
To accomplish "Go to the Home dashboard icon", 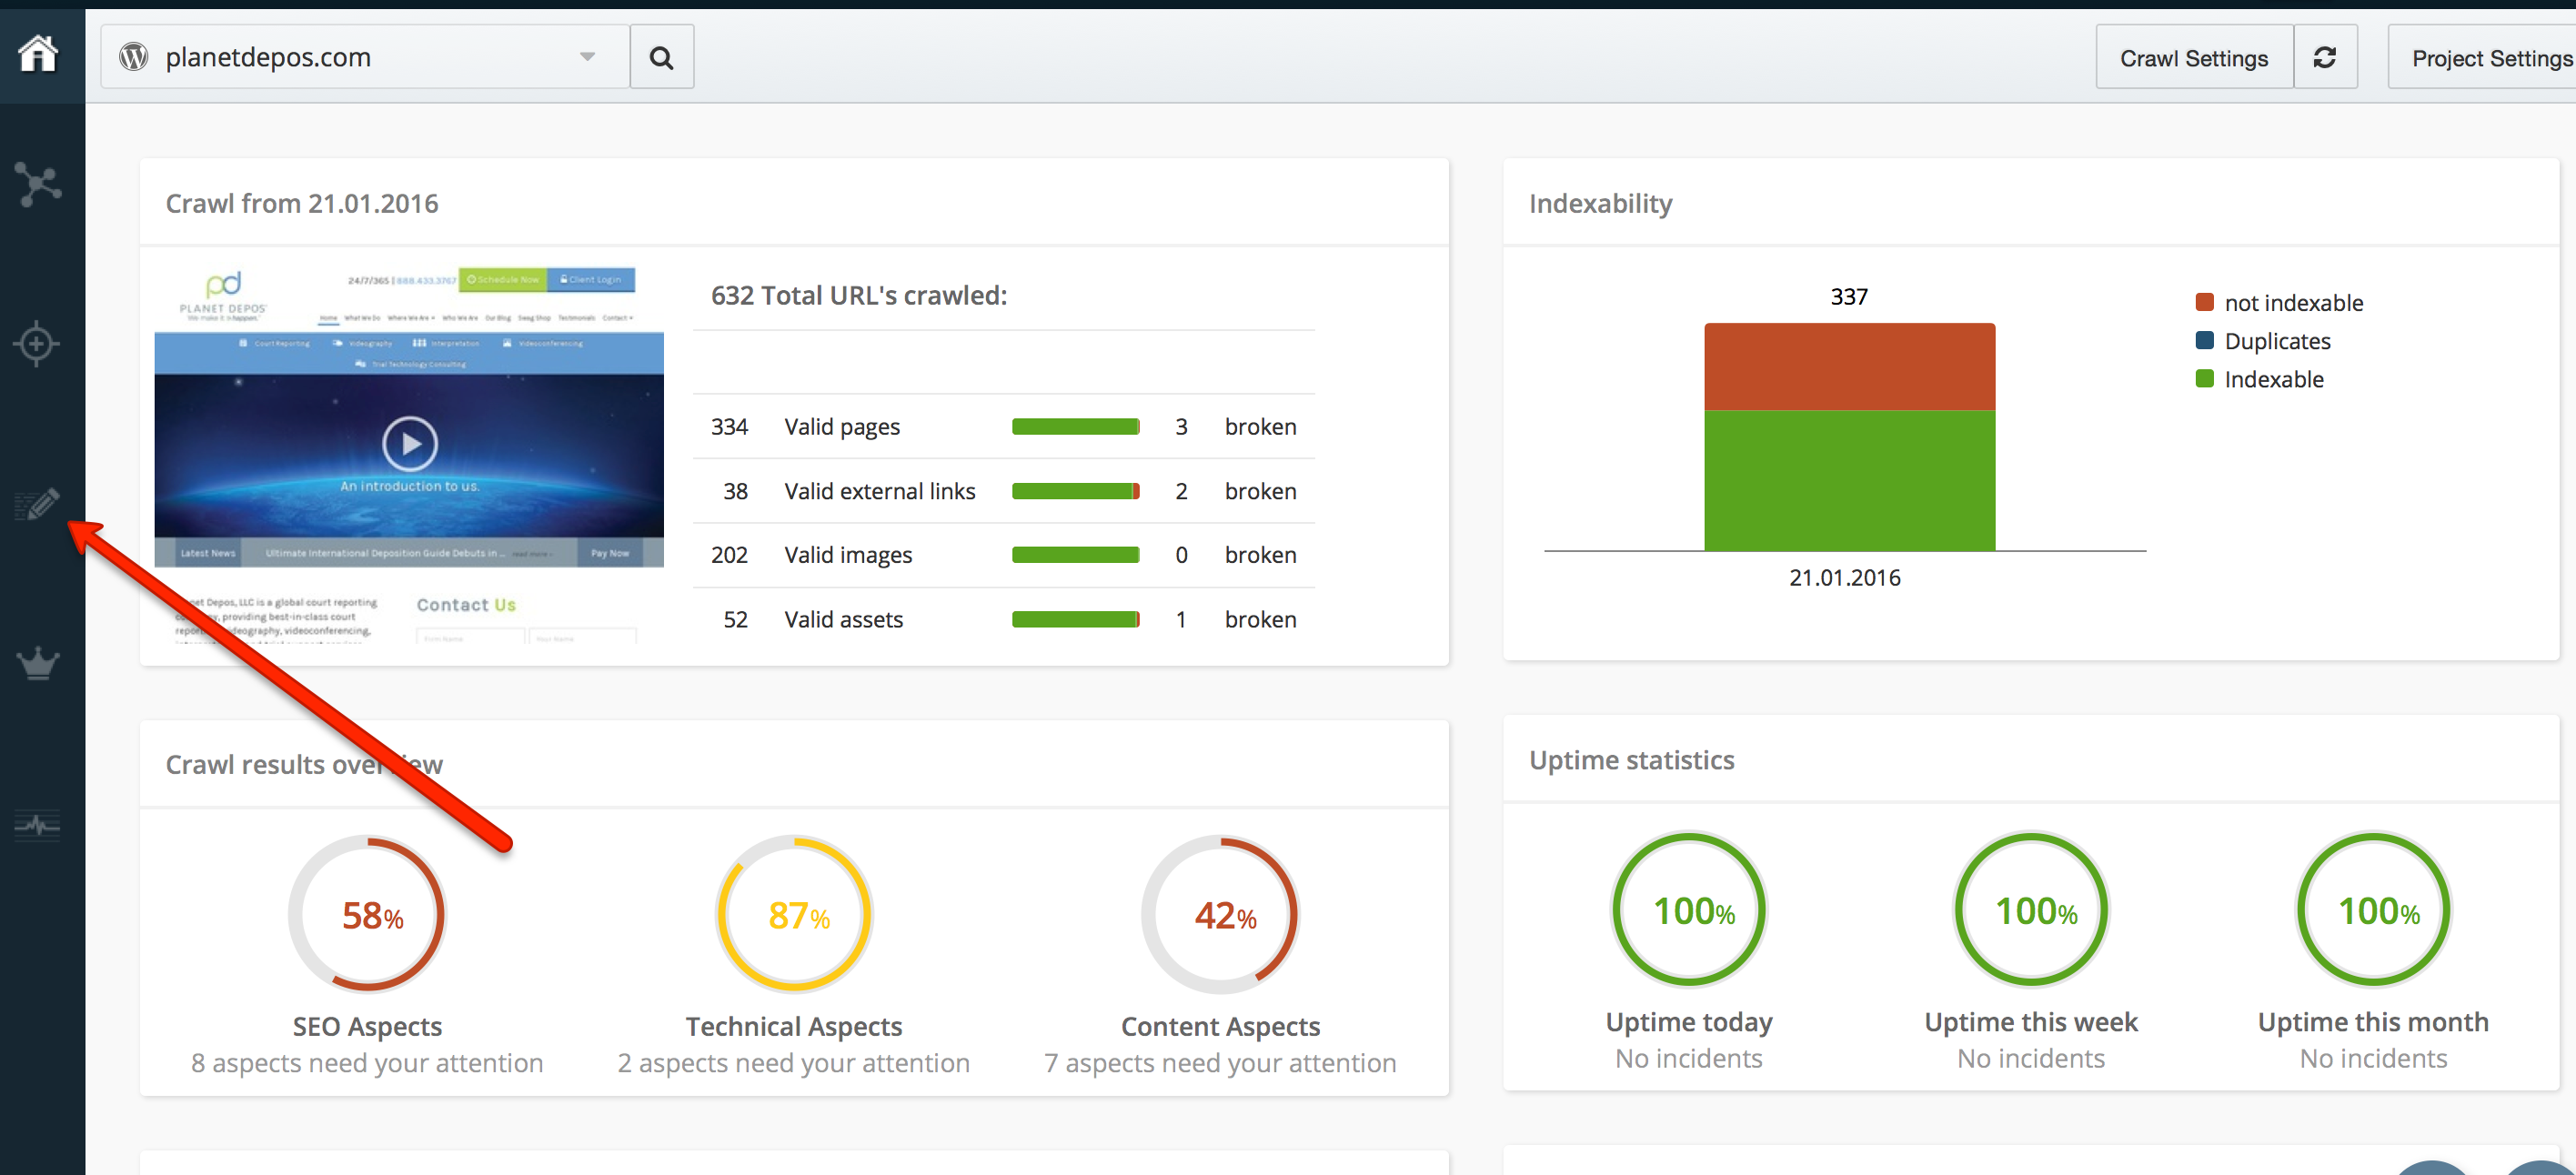I will (x=38, y=53).
